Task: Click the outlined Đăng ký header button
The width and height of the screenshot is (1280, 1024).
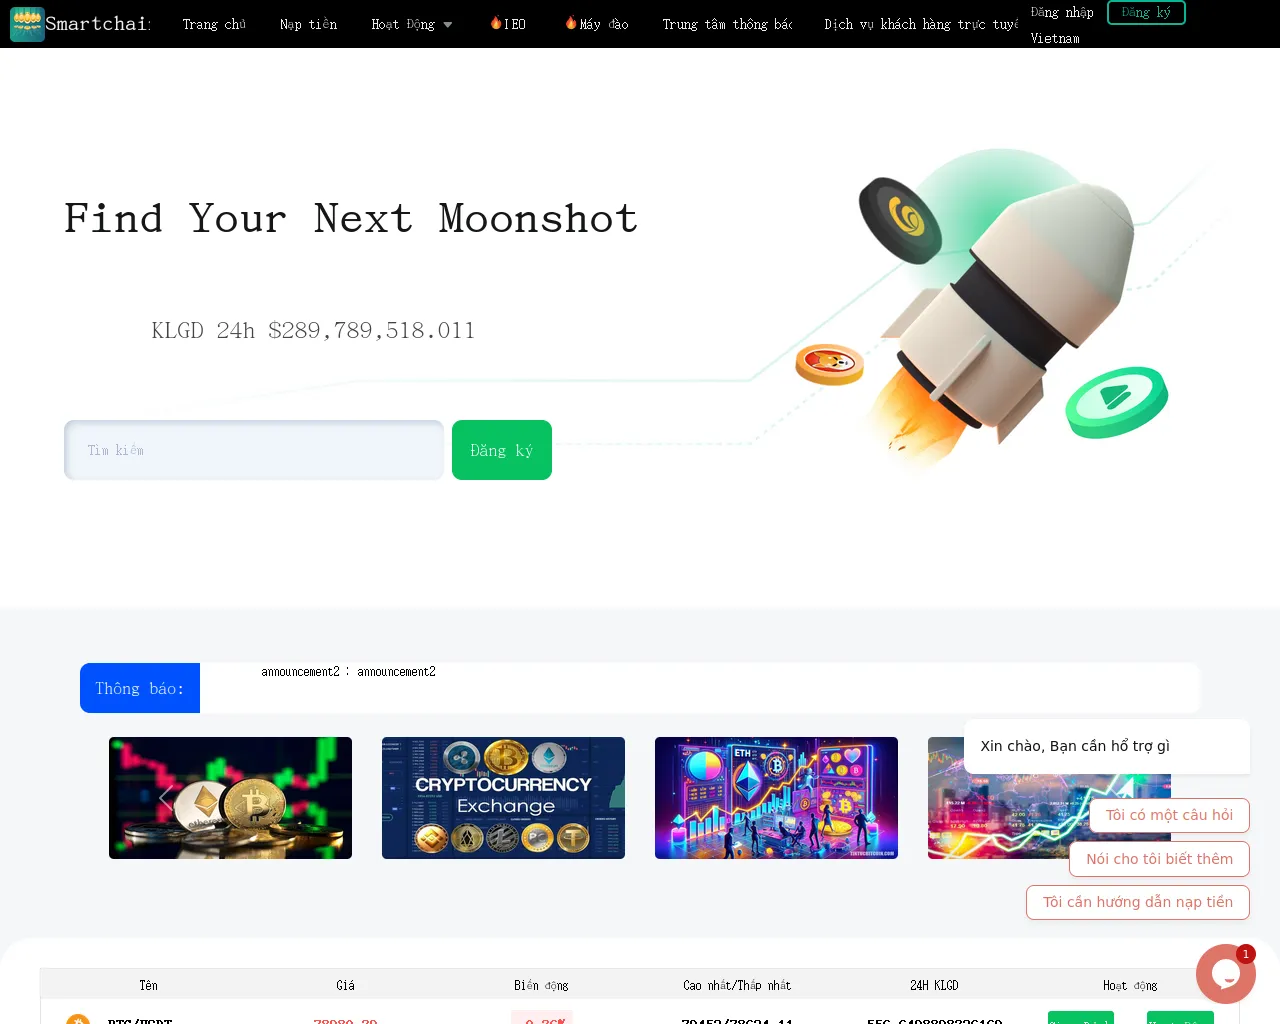Action: (x=1146, y=12)
